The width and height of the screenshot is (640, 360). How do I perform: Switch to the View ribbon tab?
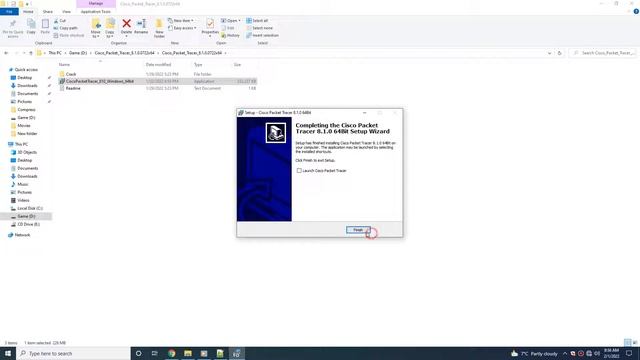[66, 12]
